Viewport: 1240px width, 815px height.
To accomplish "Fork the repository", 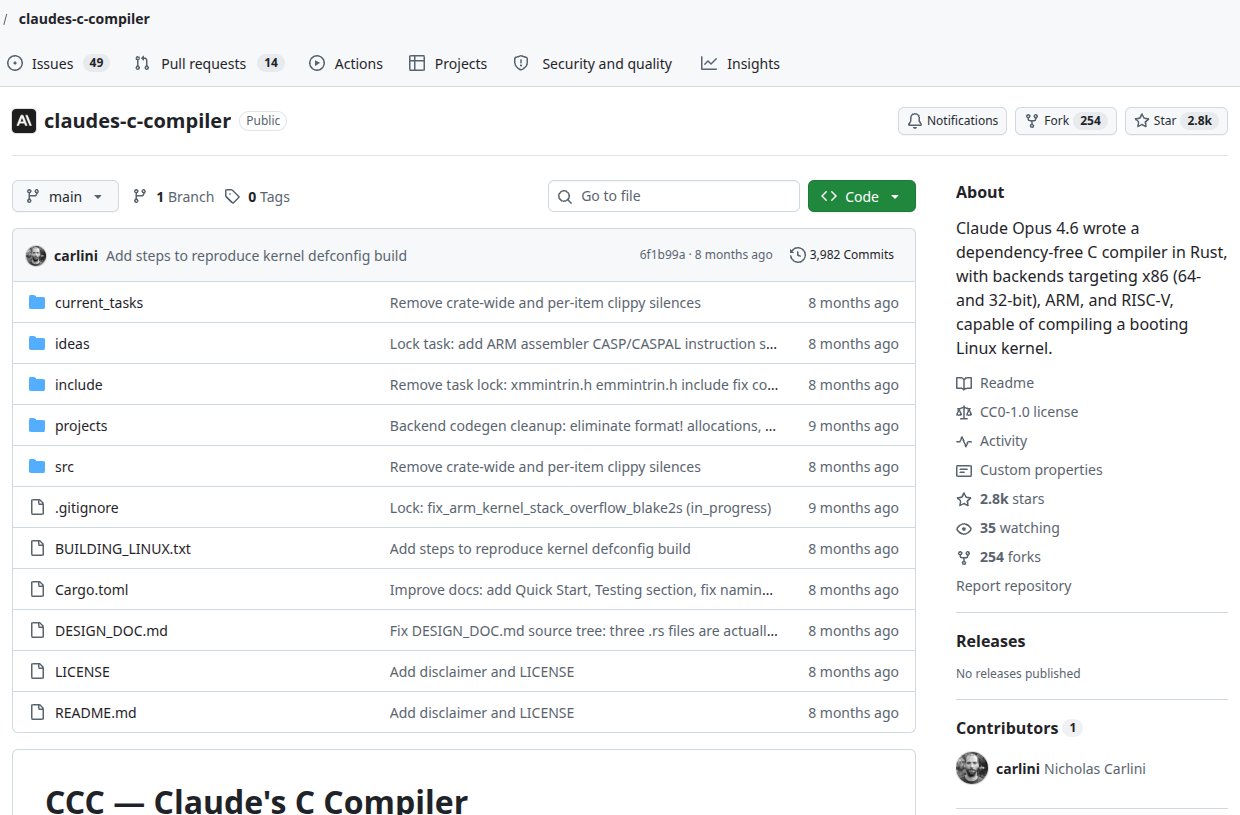I will pos(1065,121).
